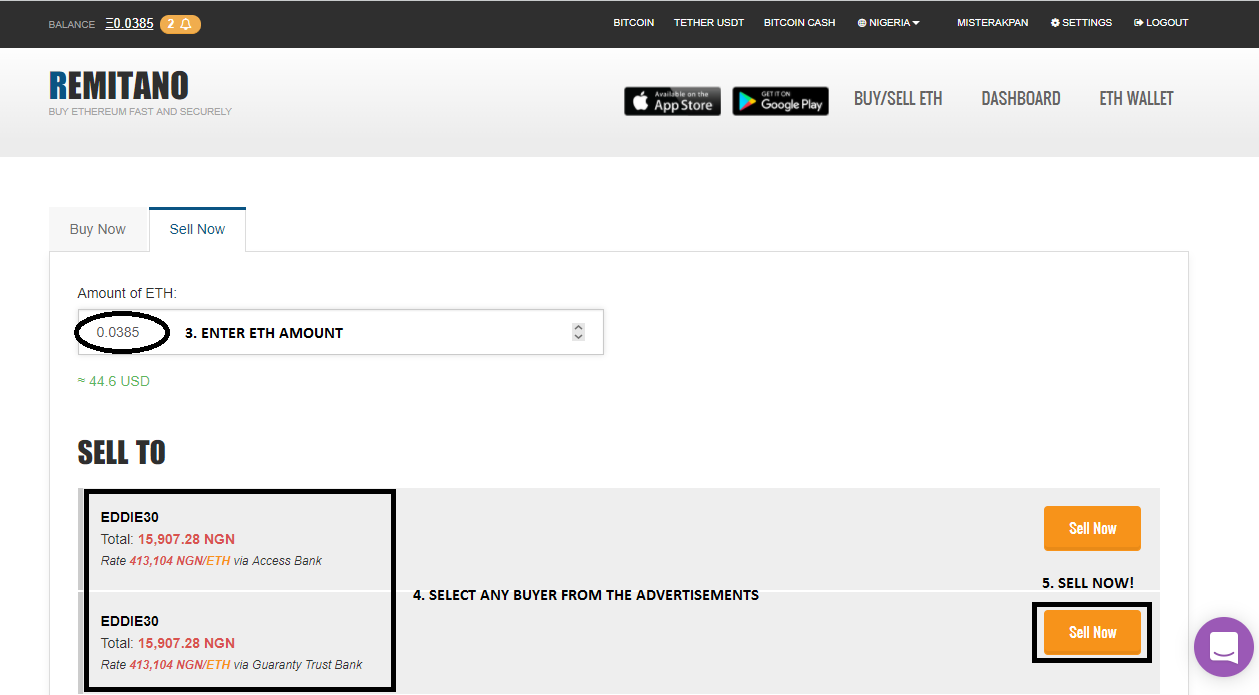The width and height of the screenshot is (1259, 695).
Task: Click the rate line via Access Bank
Action: click(211, 561)
